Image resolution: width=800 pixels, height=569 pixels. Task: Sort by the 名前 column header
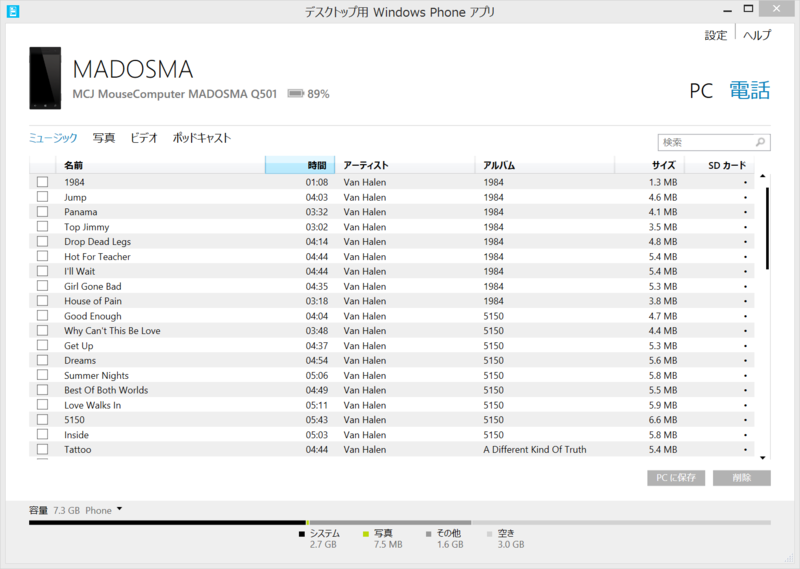pos(160,165)
